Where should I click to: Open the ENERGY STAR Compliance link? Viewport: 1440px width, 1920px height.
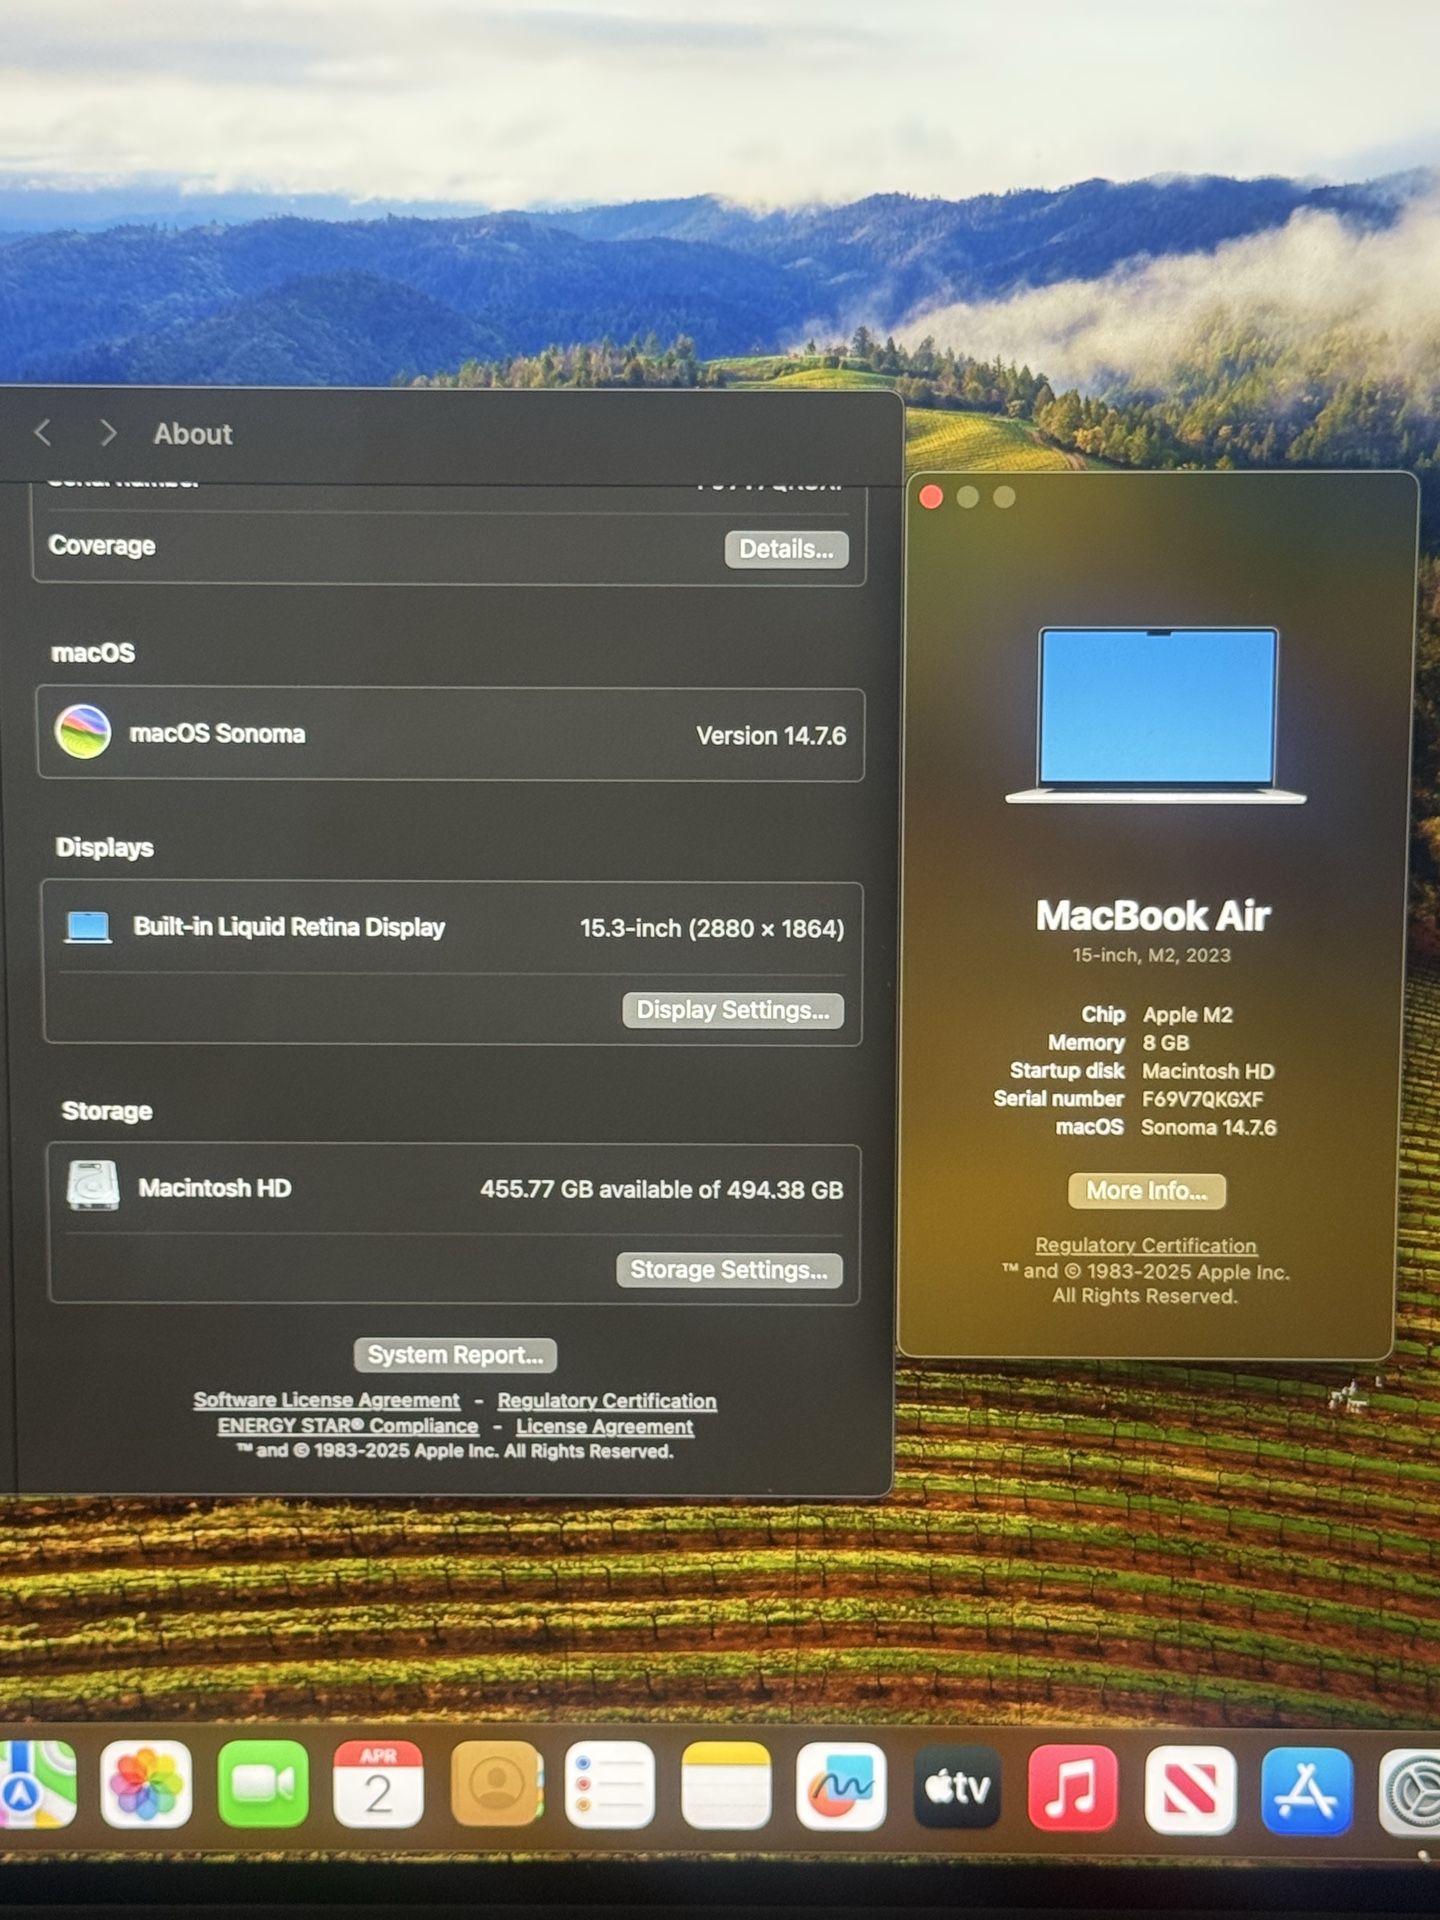348,1426
